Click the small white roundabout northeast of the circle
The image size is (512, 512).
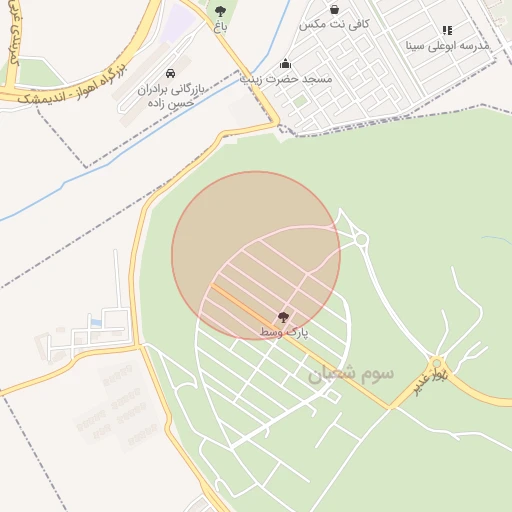(x=361, y=239)
